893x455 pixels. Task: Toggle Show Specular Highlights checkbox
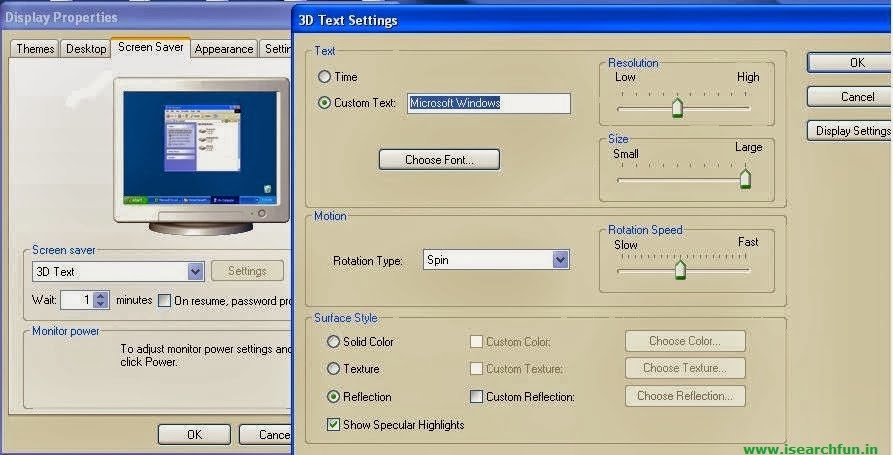click(333, 424)
